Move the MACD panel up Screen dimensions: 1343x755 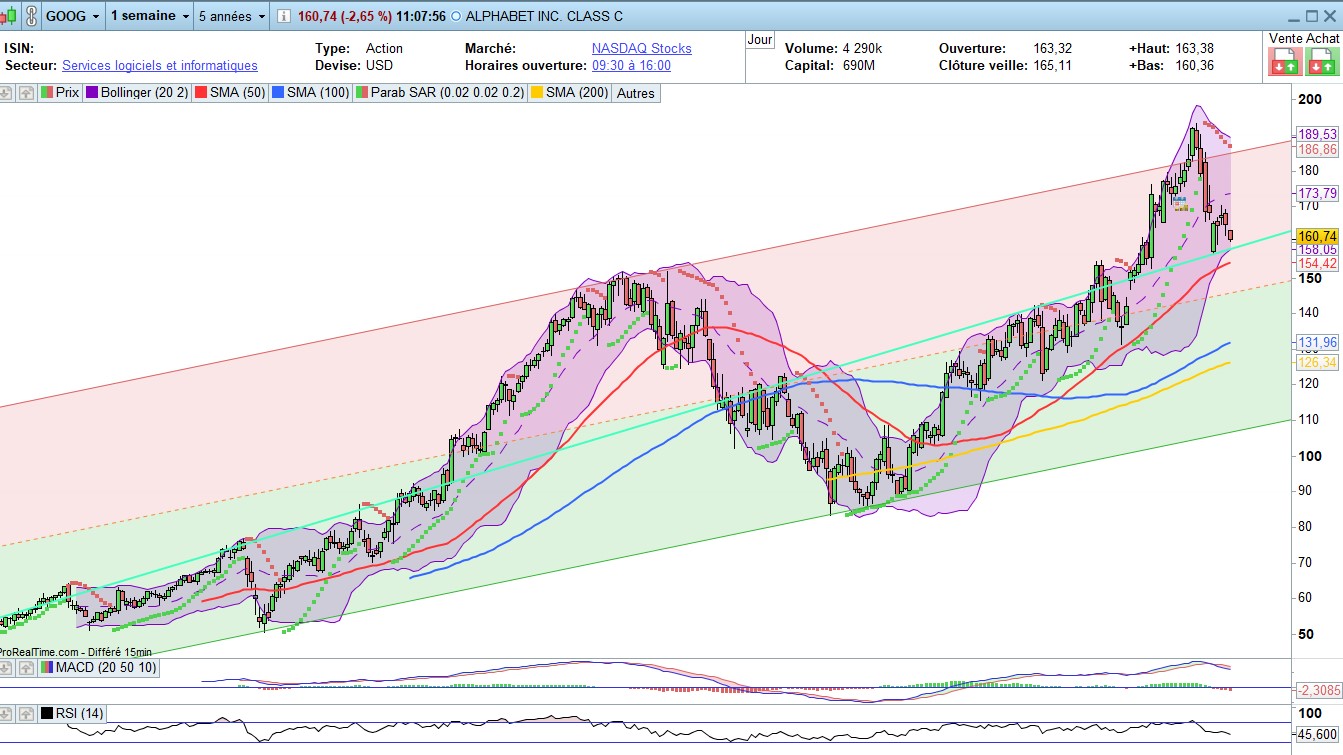(26, 667)
